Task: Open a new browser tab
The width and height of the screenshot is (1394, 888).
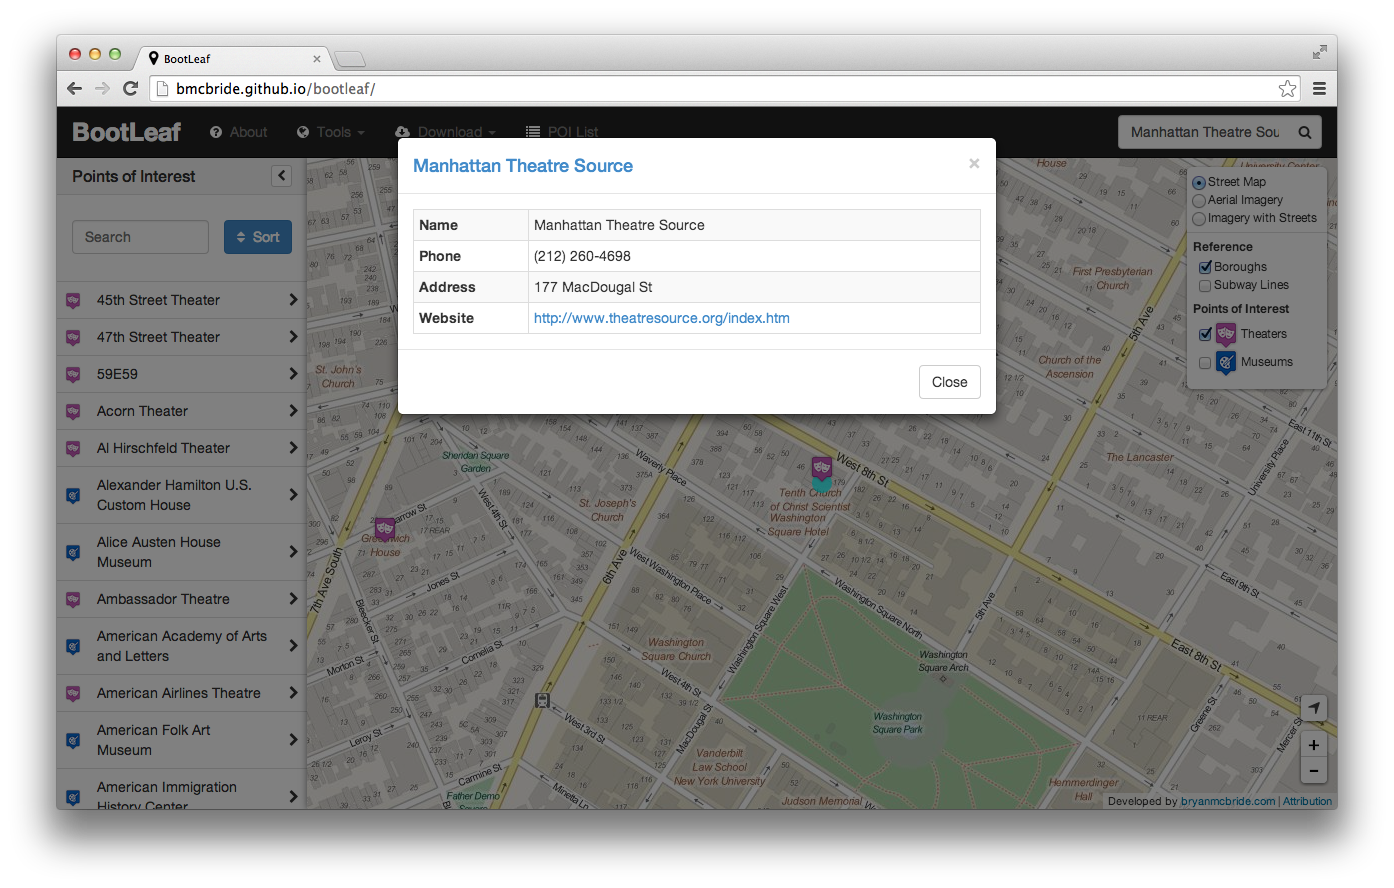Action: point(349,59)
